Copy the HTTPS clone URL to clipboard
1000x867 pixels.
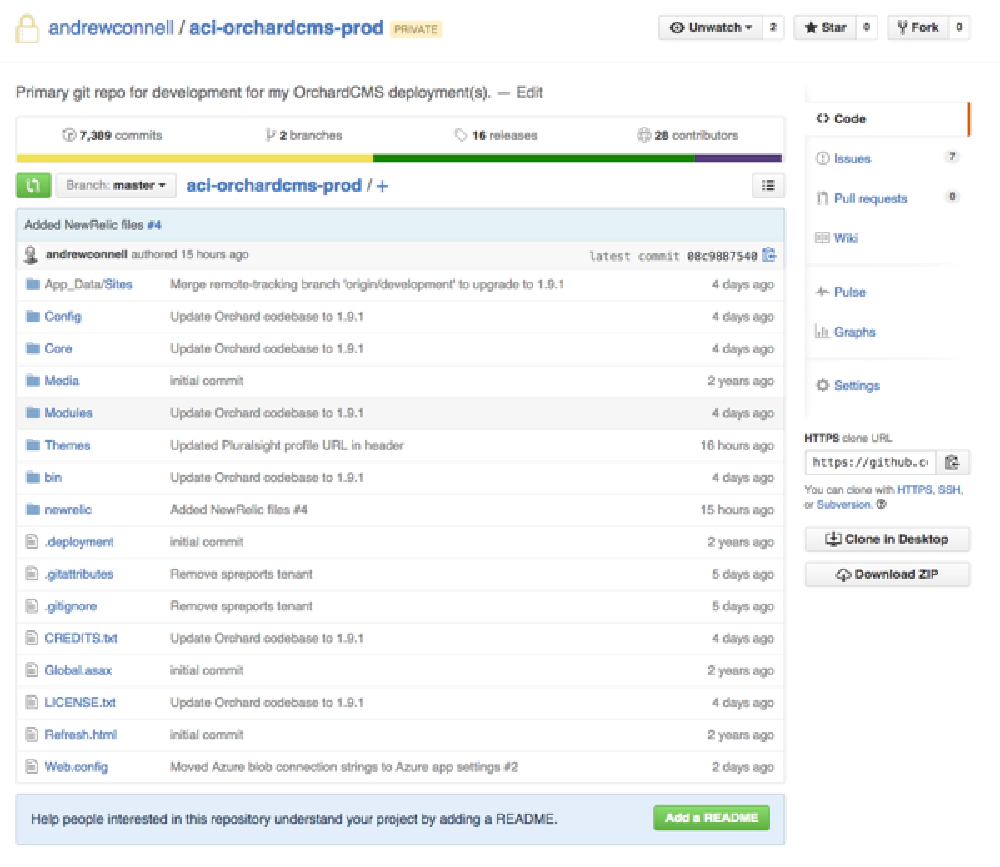click(952, 462)
